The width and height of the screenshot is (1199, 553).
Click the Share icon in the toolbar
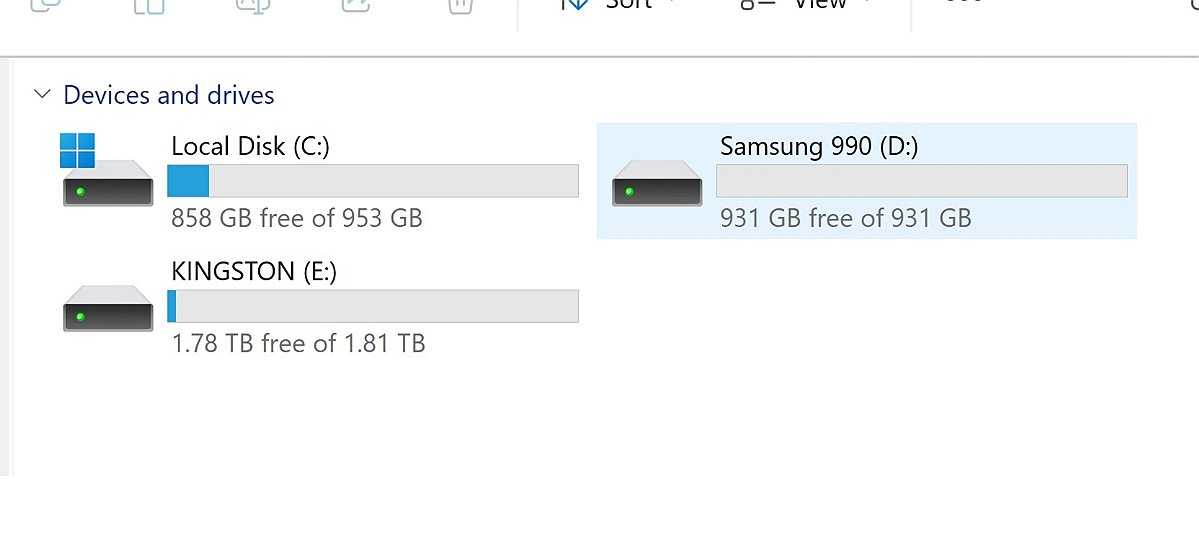(356, 5)
